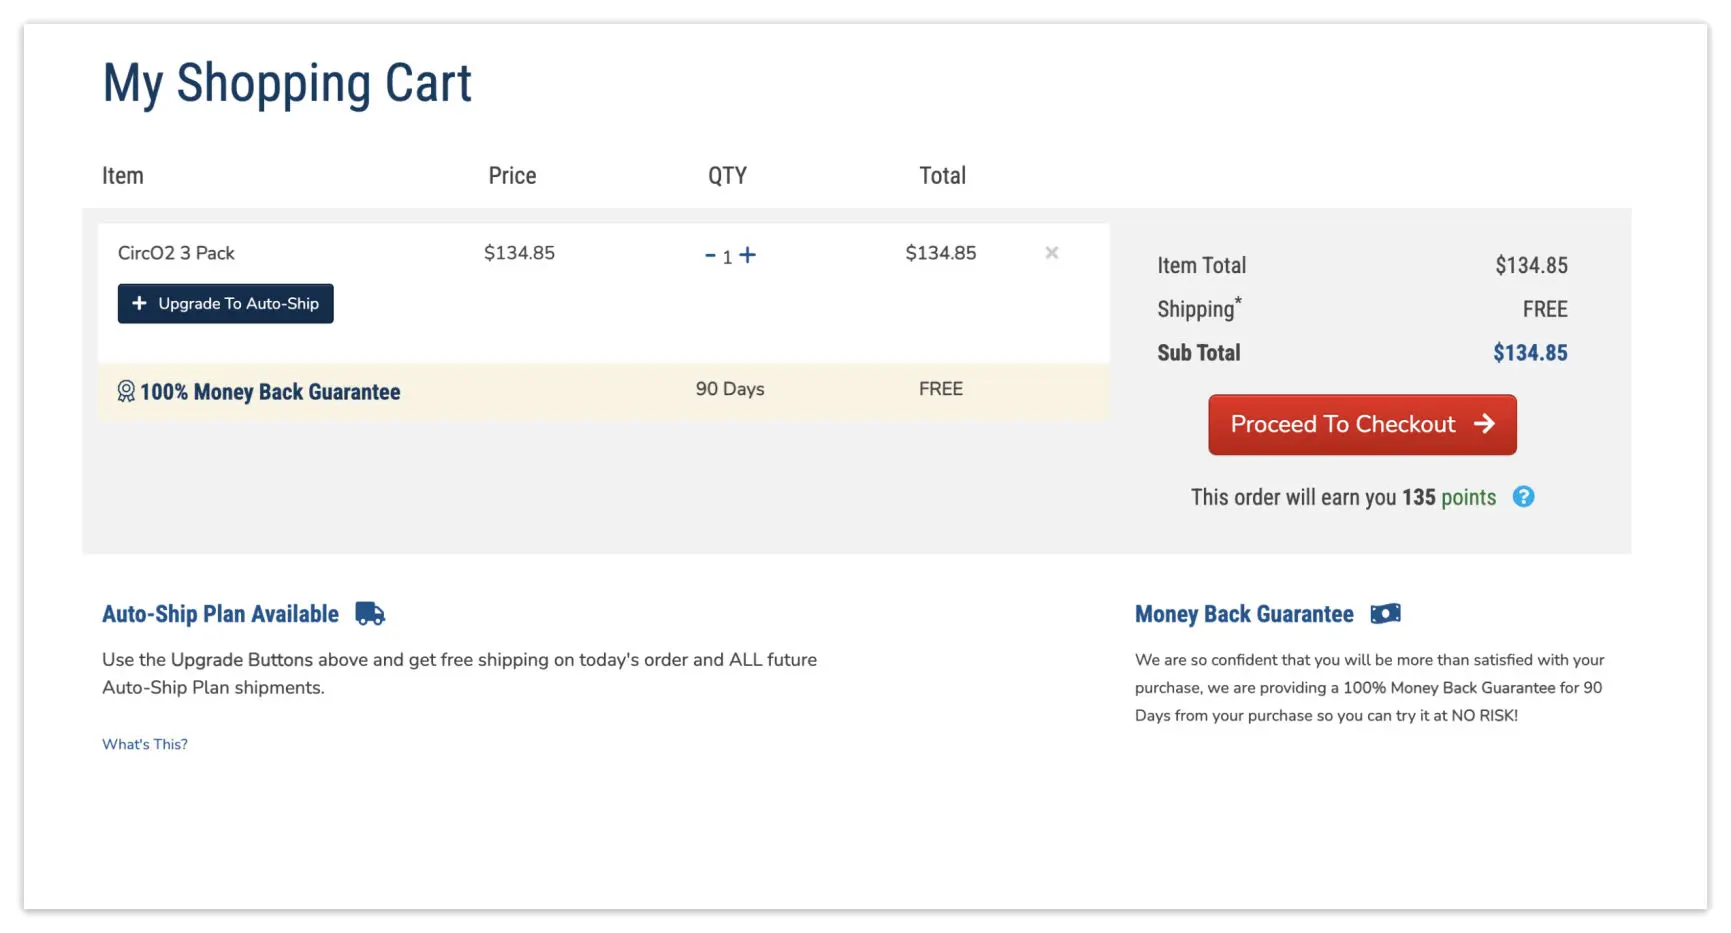Viewport: 1731px width, 933px height.
Task: Click the My Shopping Cart title
Action: pyautogui.click(x=286, y=82)
